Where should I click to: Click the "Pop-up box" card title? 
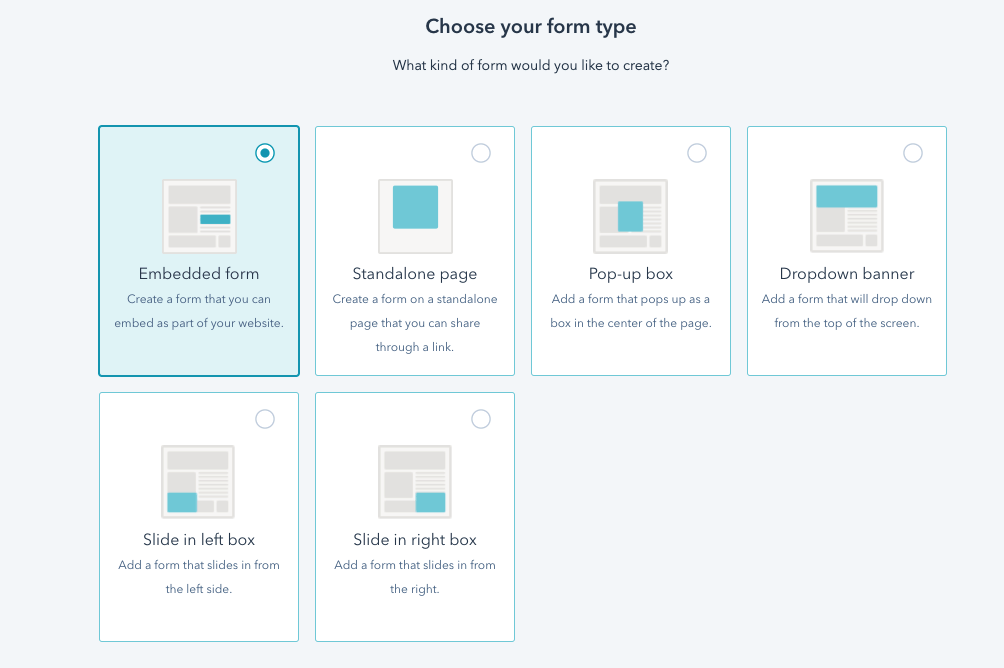pyautogui.click(x=631, y=274)
